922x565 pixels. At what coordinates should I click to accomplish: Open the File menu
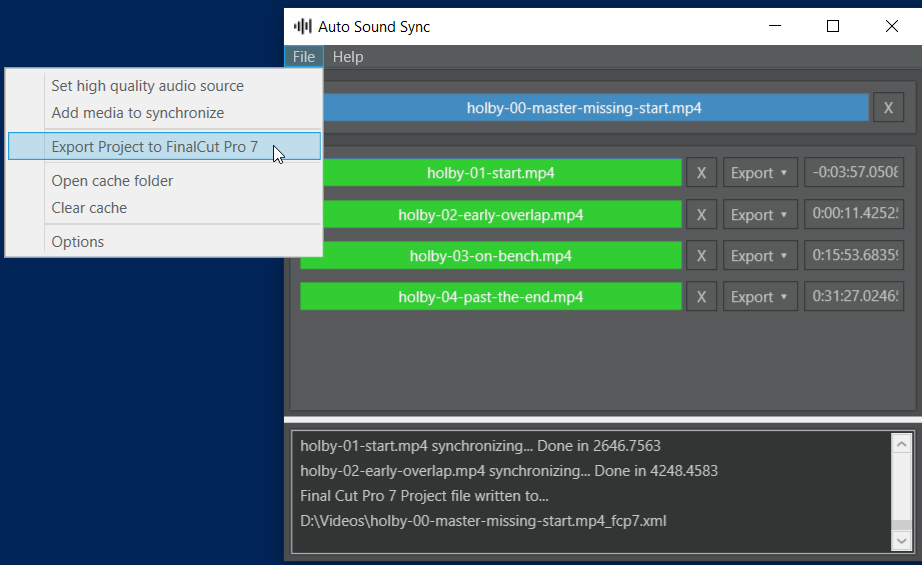[x=303, y=57]
